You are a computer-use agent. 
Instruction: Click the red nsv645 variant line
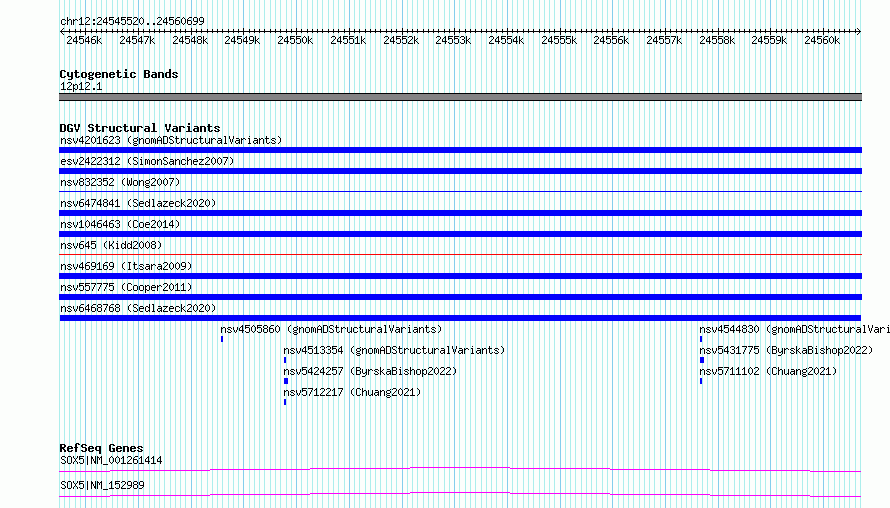(x=460, y=254)
